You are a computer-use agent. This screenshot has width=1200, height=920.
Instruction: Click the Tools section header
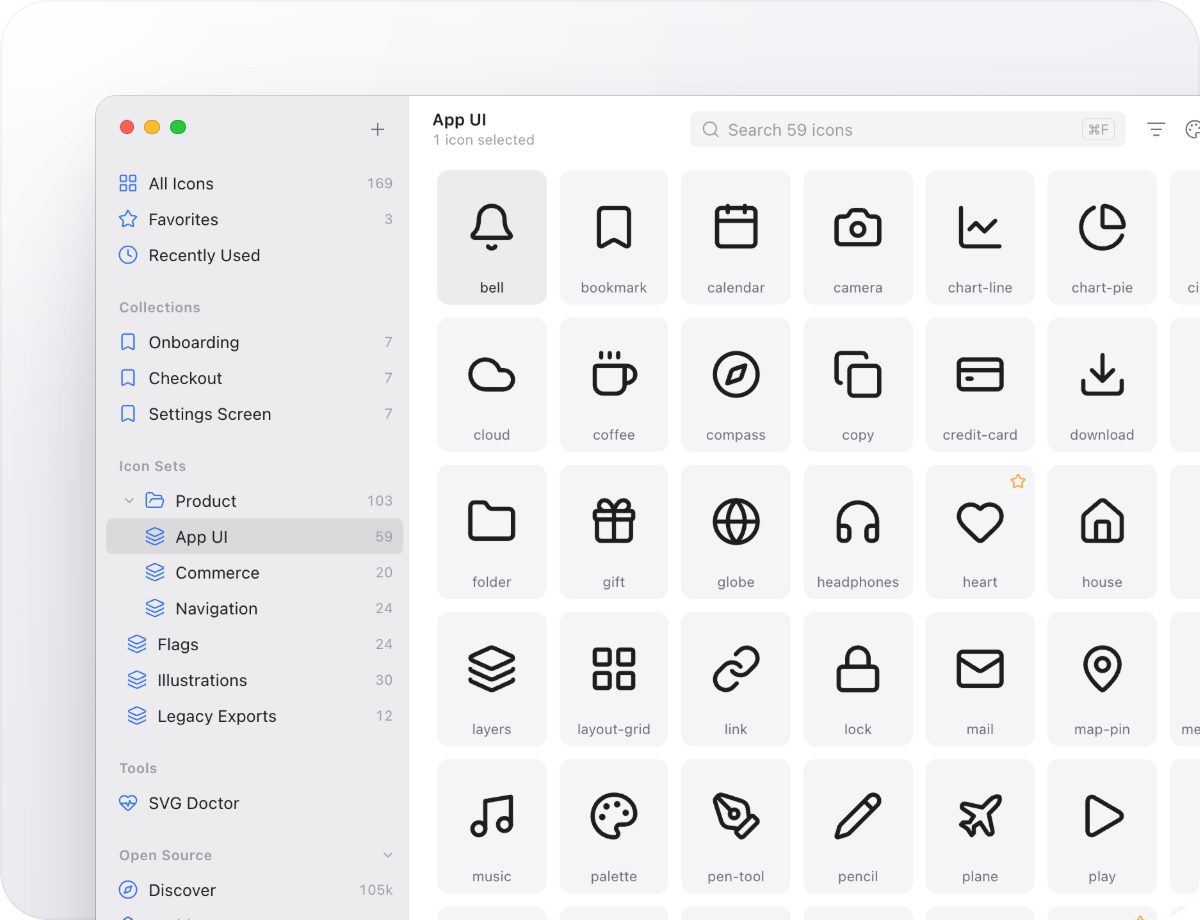[138, 768]
